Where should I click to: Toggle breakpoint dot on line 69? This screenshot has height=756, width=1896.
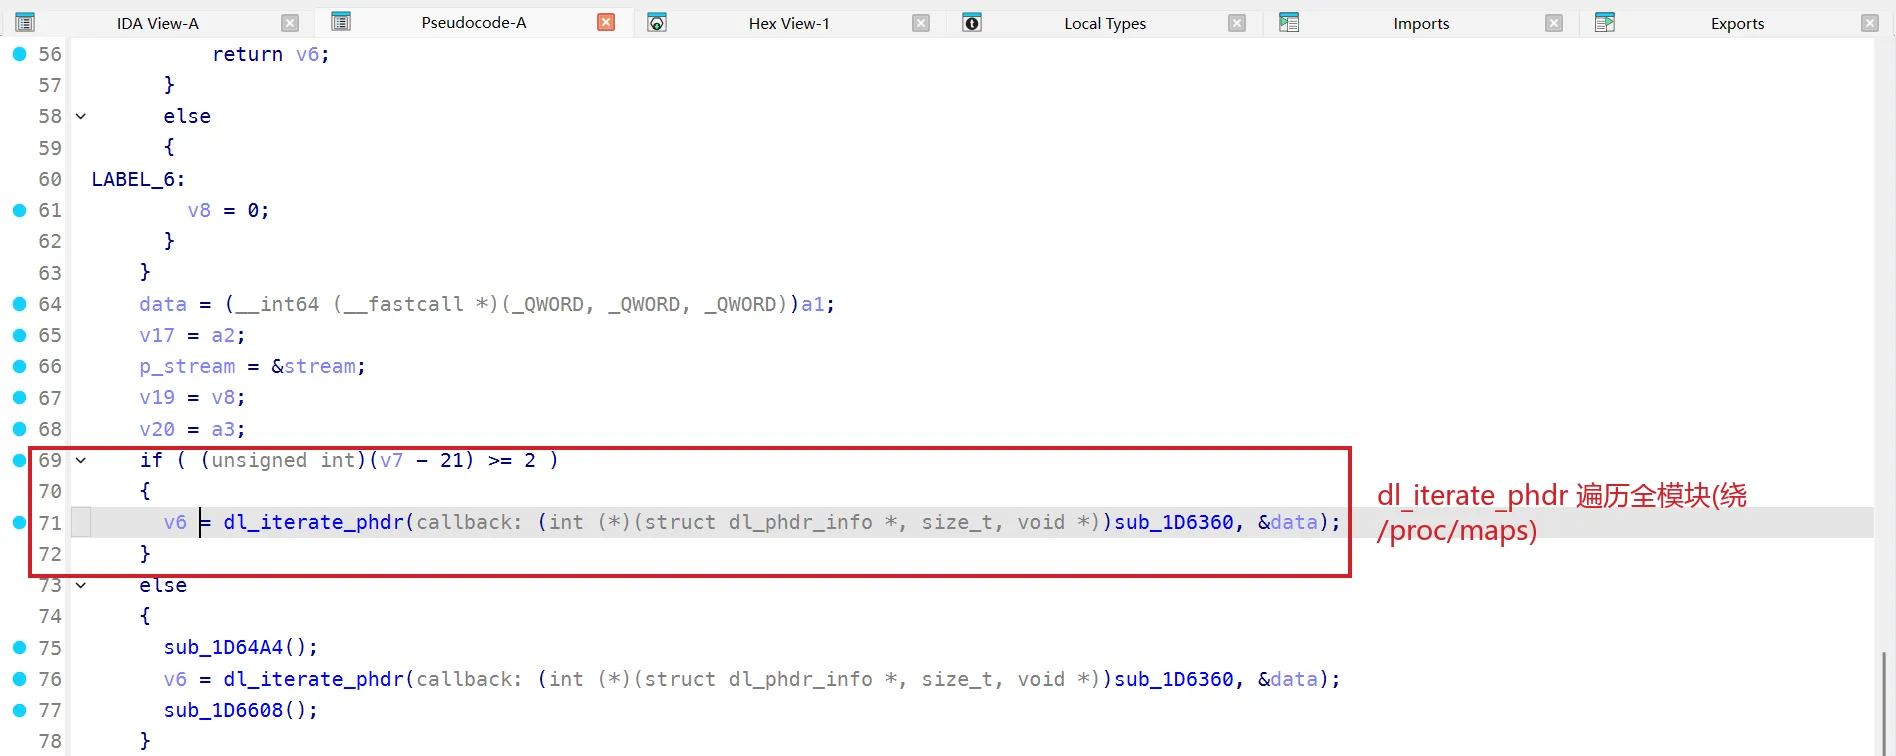point(19,460)
